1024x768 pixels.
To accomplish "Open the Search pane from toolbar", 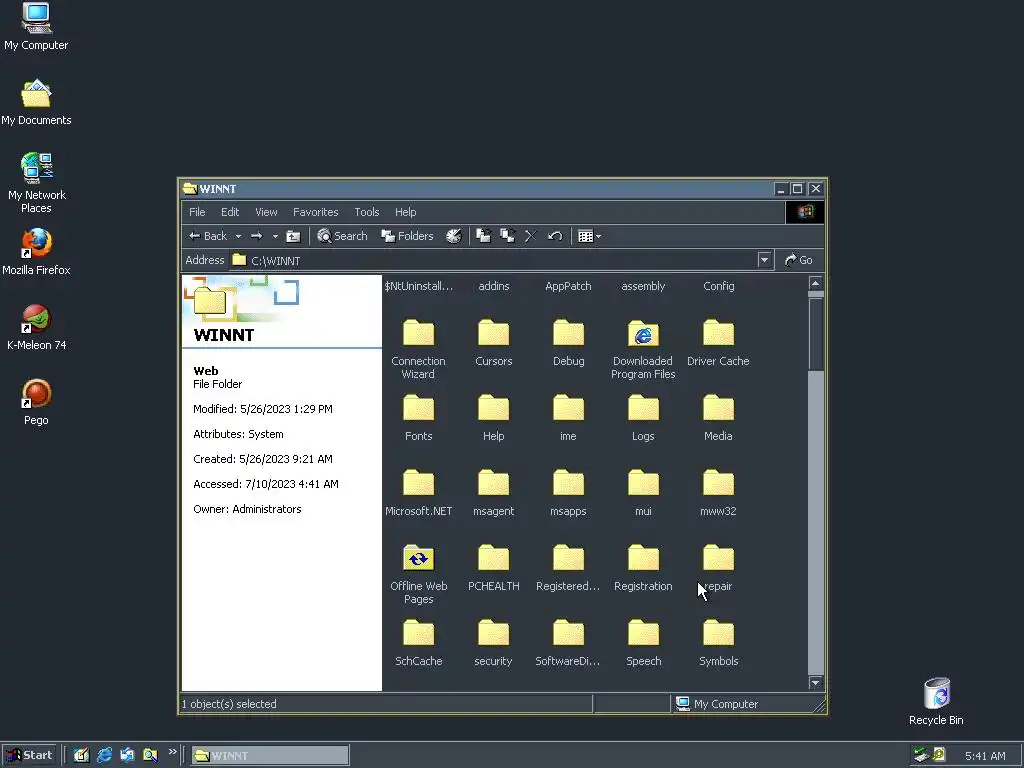I will (x=342, y=236).
